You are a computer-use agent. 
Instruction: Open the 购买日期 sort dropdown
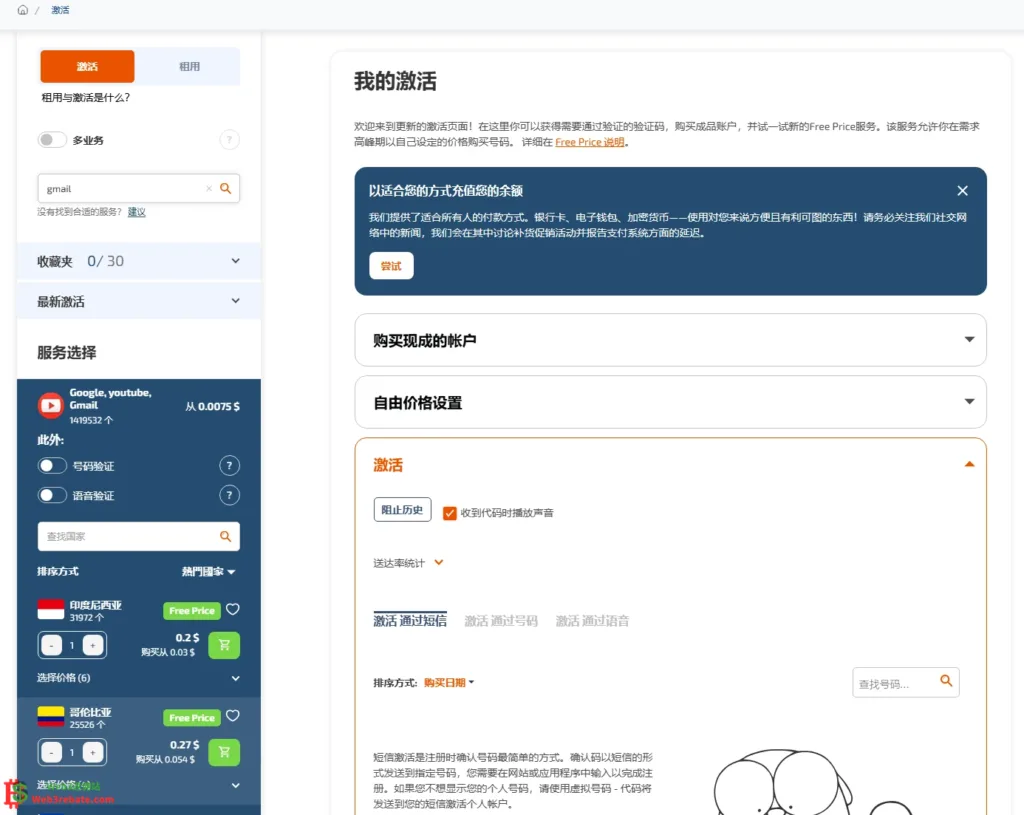(449, 683)
